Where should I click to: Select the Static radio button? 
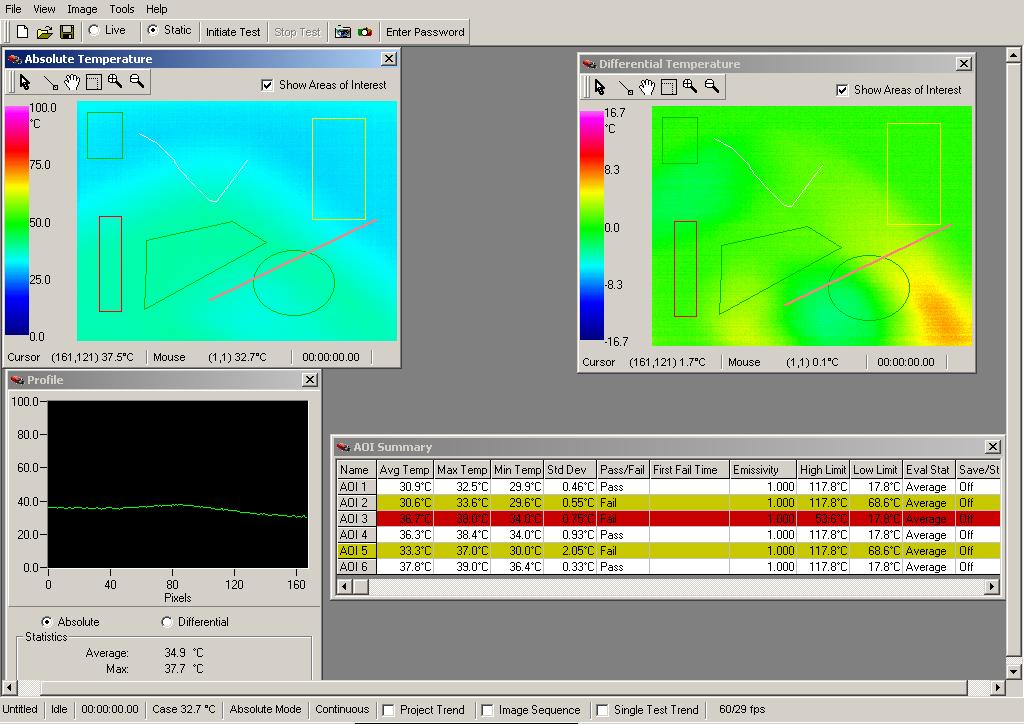click(153, 30)
